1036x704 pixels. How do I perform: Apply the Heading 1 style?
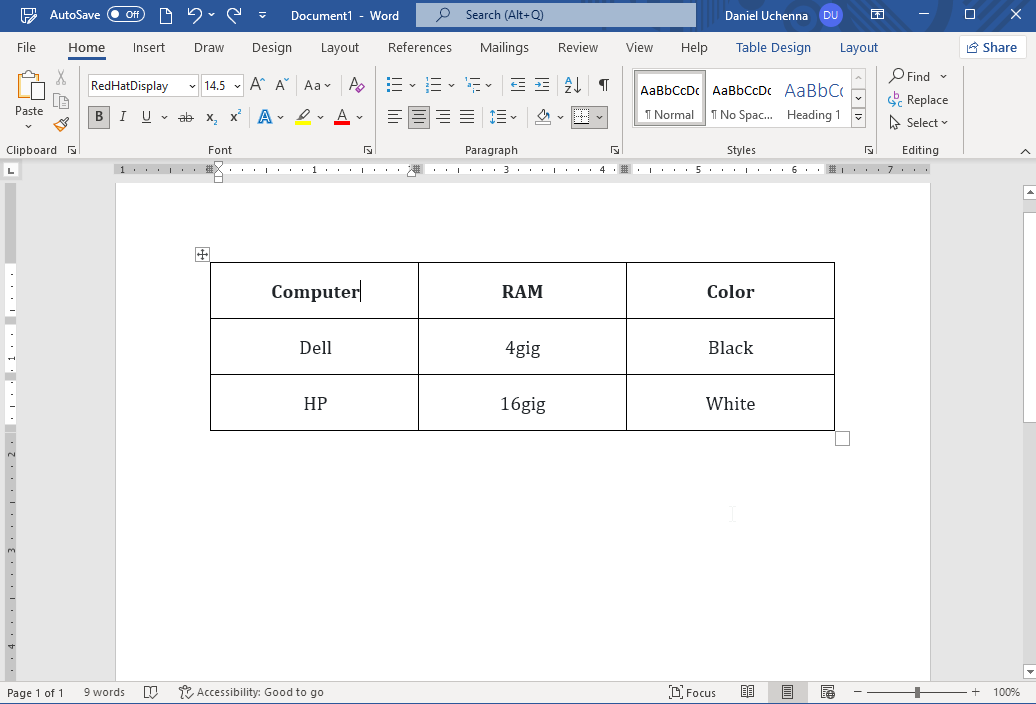tap(813, 97)
